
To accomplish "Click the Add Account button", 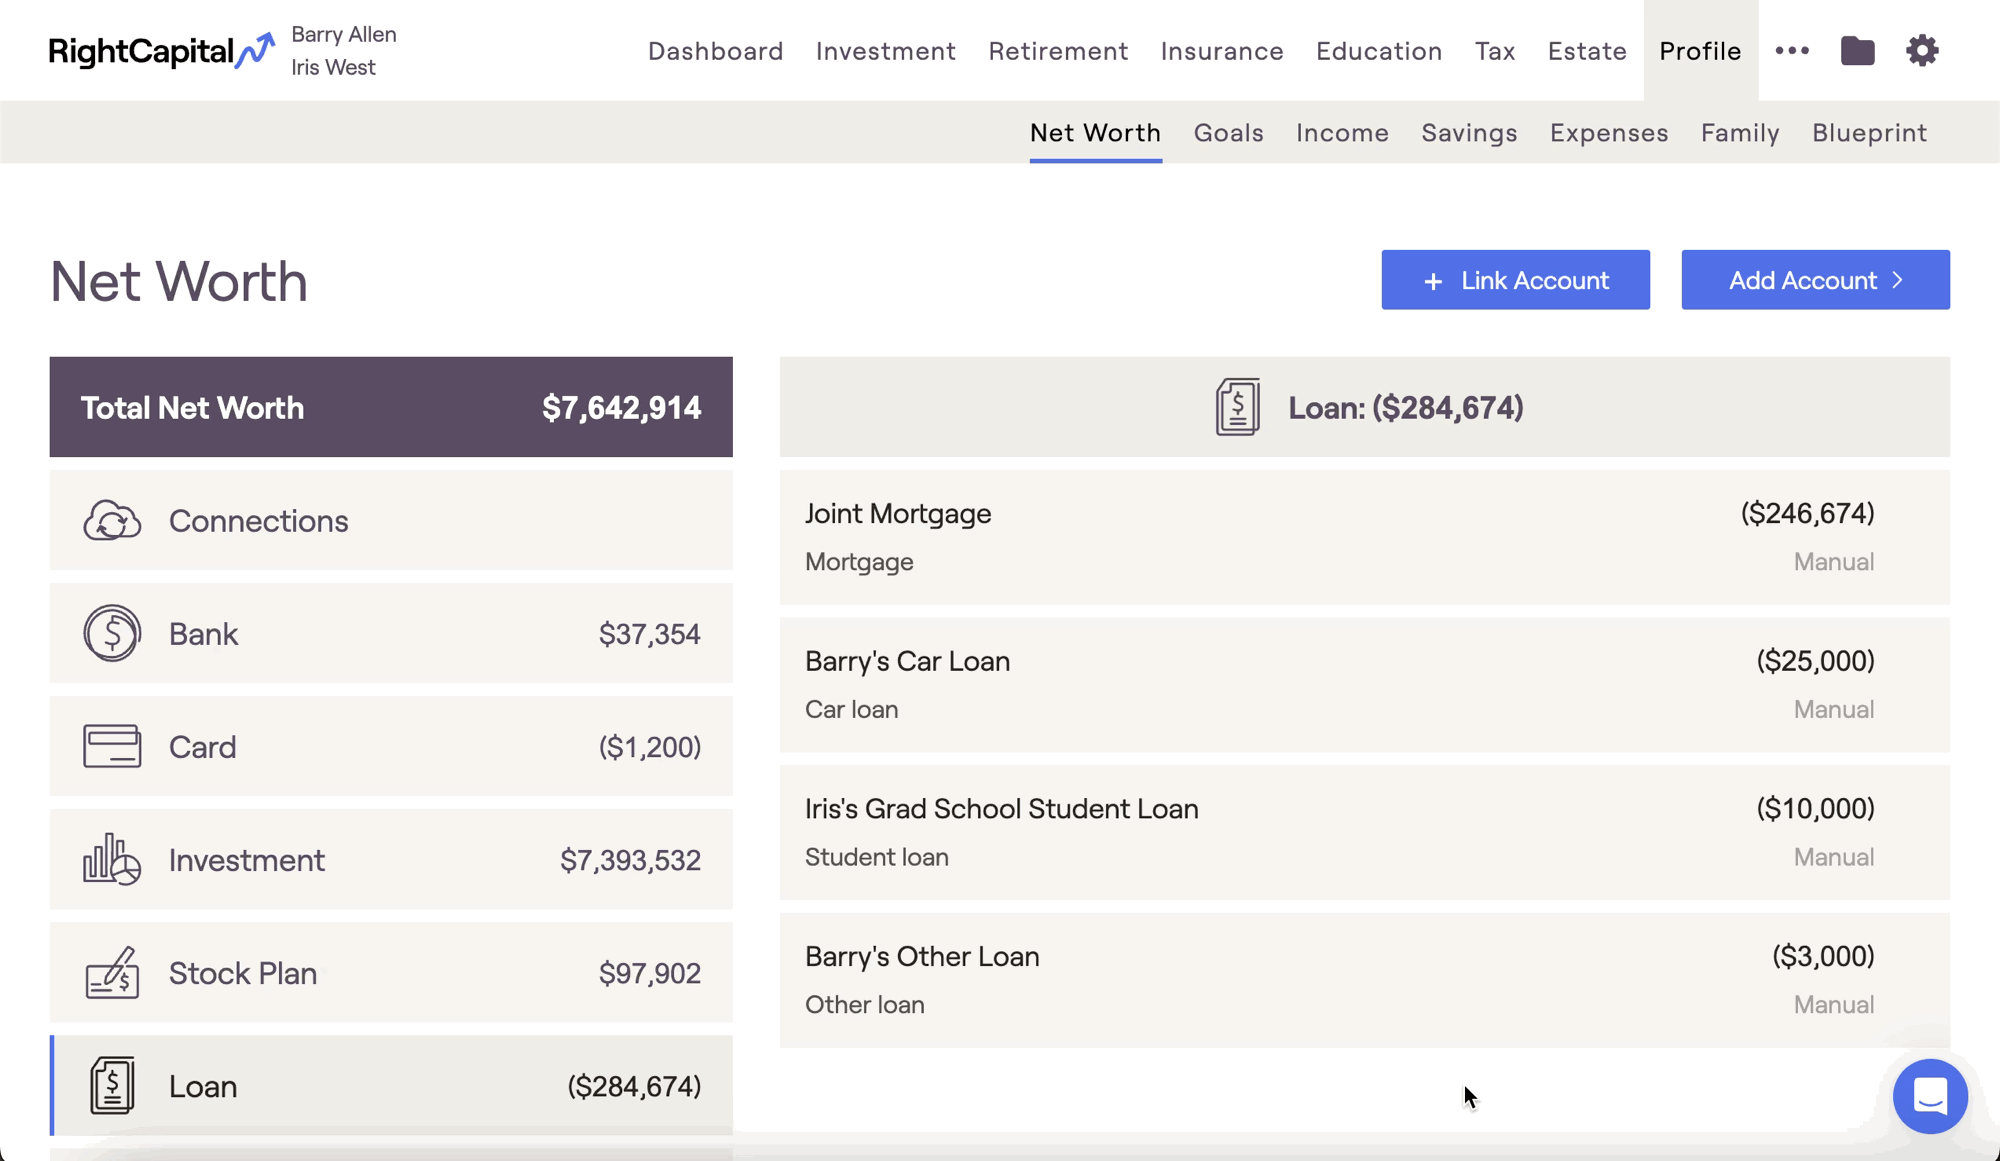I will 1815,280.
